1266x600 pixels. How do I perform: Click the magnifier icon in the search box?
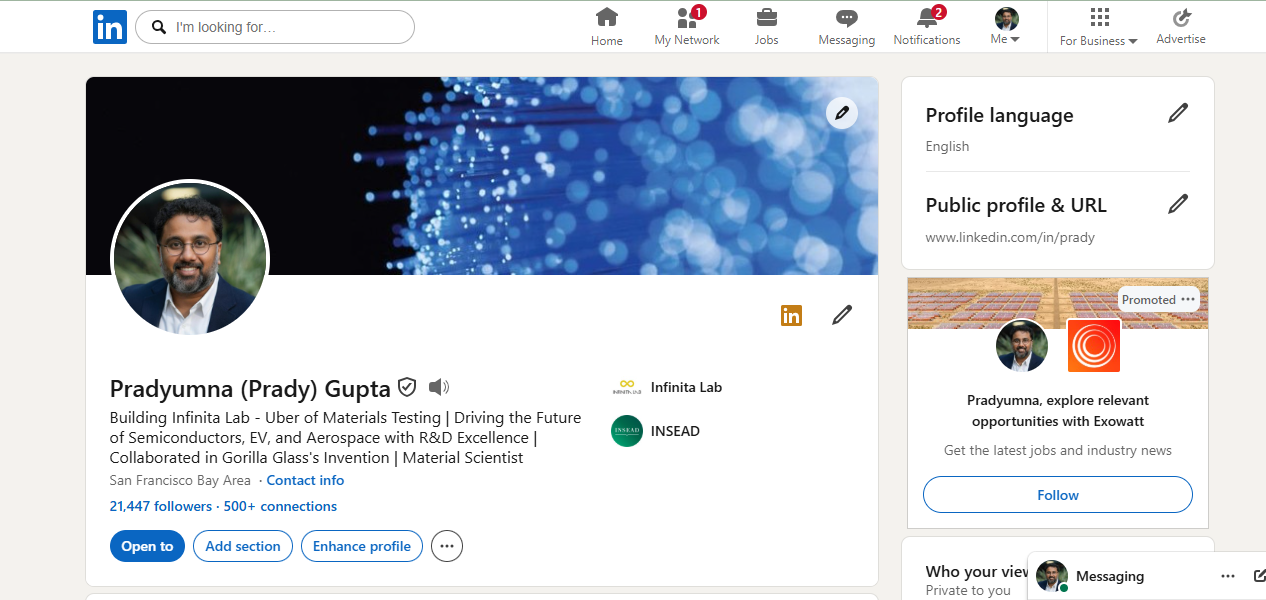158,27
